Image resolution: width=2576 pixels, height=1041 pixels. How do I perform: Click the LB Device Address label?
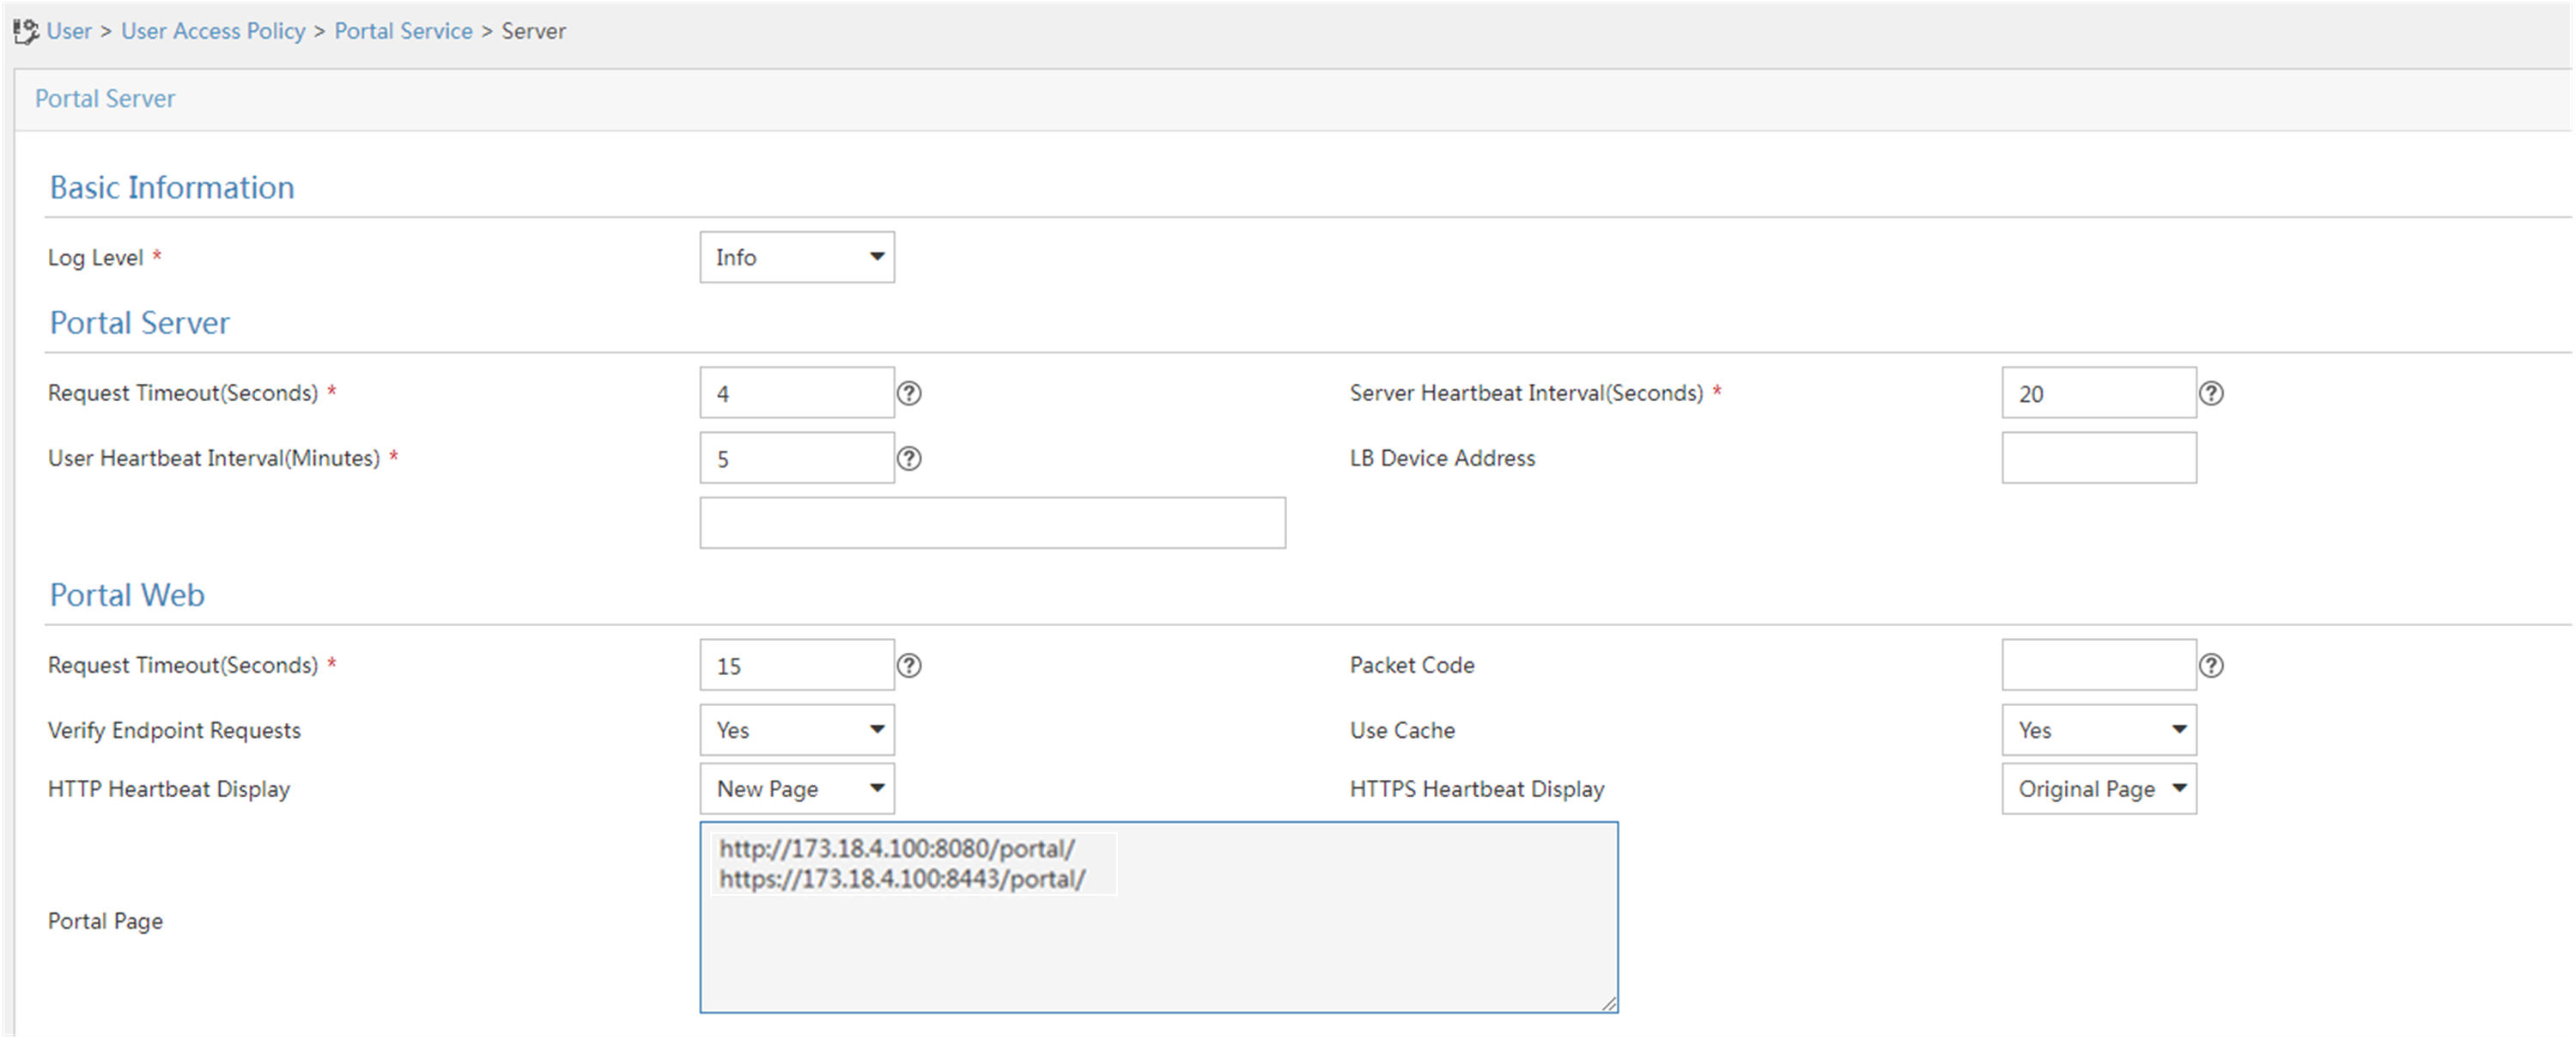point(1442,458)
